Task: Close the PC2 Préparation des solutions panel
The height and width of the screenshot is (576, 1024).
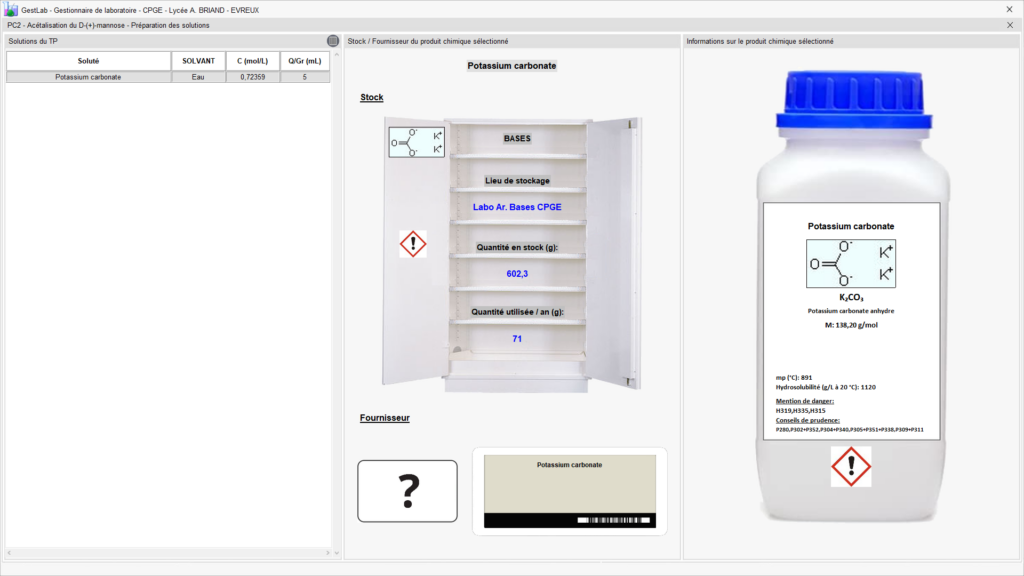Action: point(1009,25)
